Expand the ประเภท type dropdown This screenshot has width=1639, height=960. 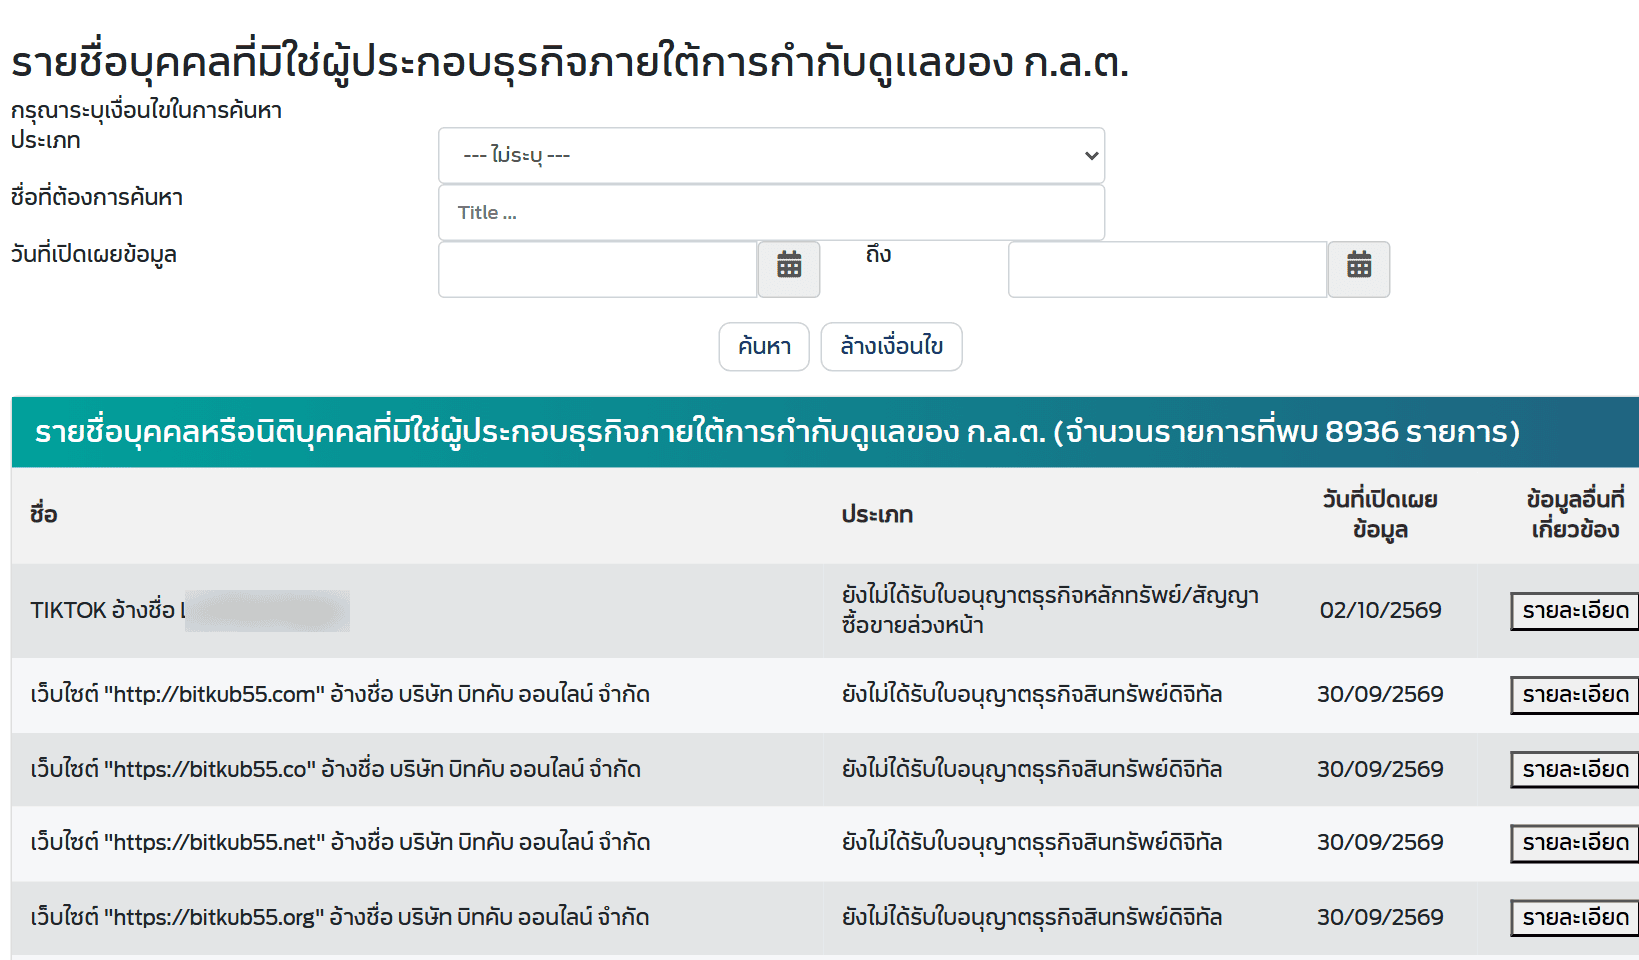(771, 155)
